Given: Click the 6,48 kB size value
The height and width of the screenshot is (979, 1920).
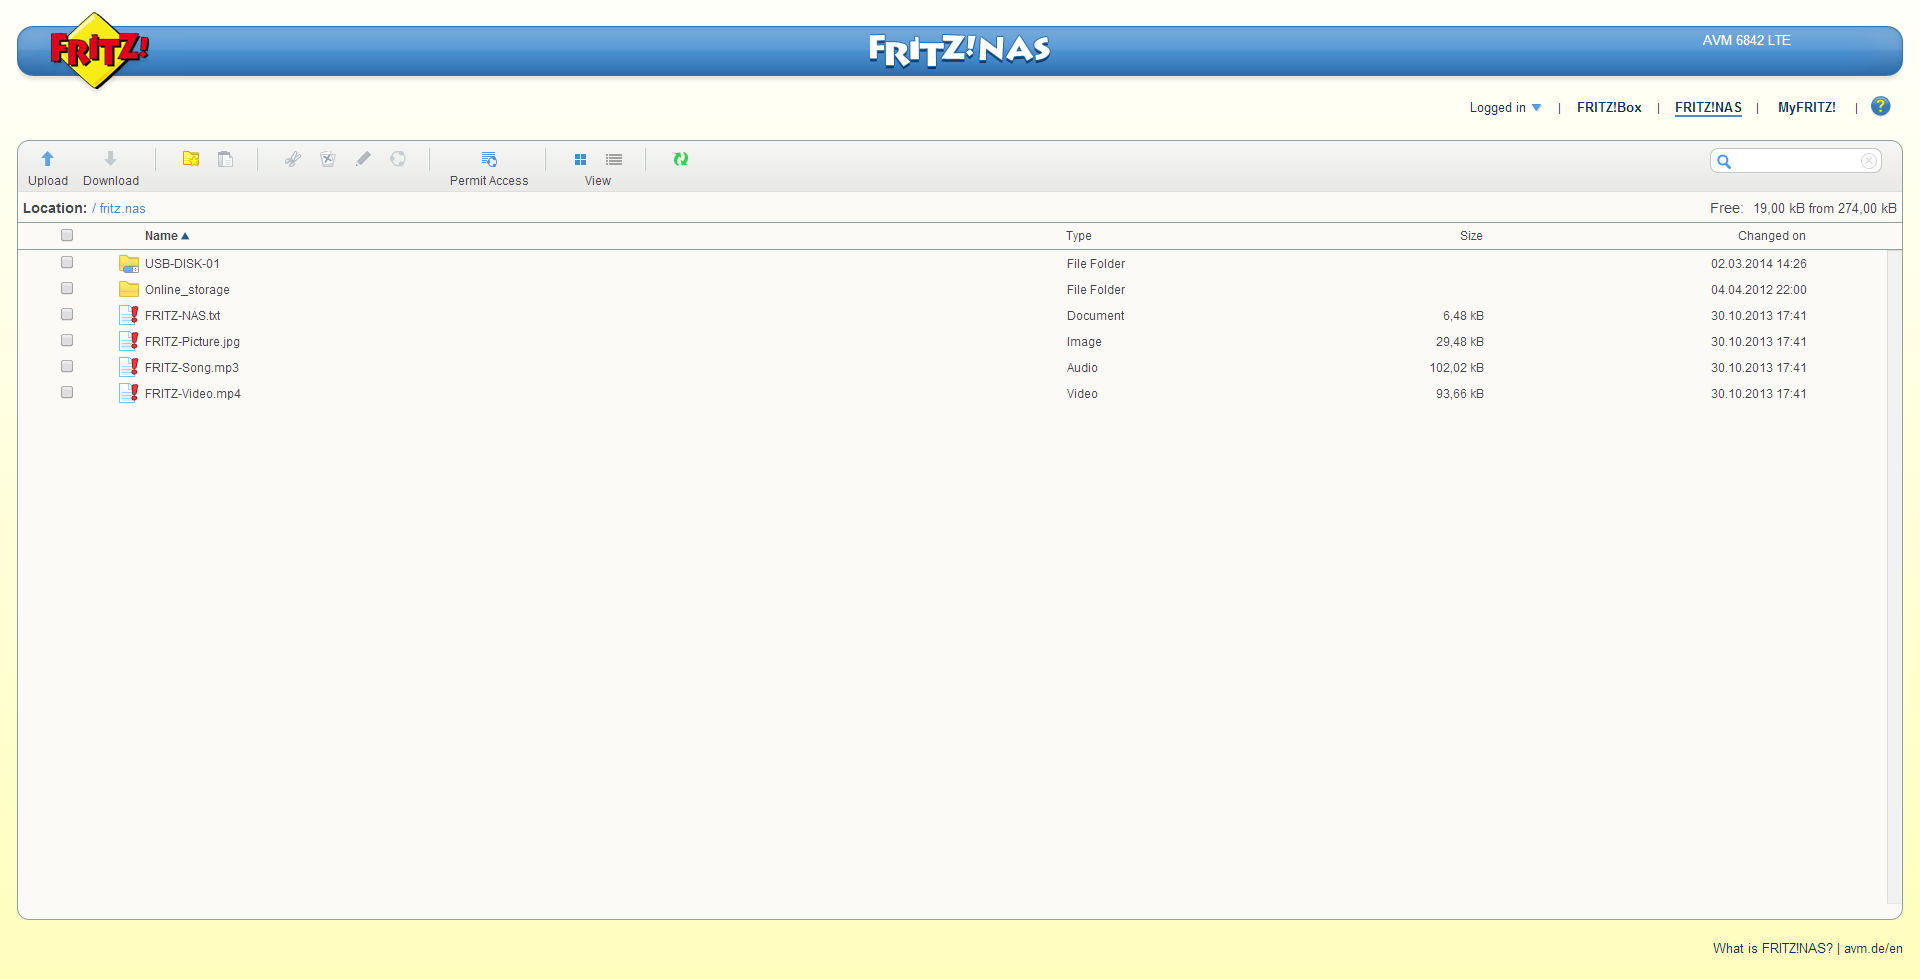Looking at the screenshot, I should [x=1463, y=316].
